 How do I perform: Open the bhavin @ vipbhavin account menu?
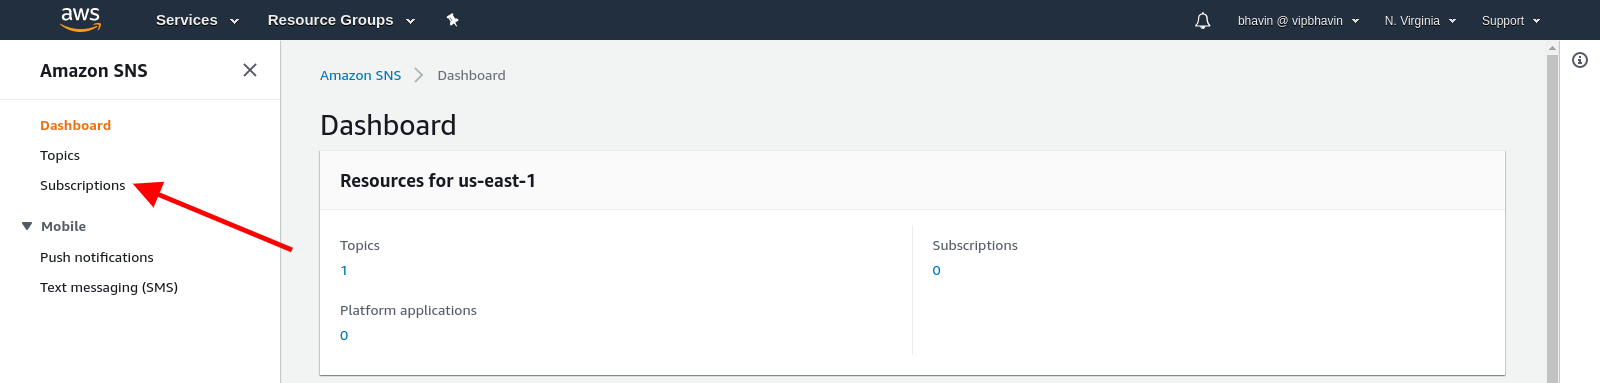[1298, 20]
